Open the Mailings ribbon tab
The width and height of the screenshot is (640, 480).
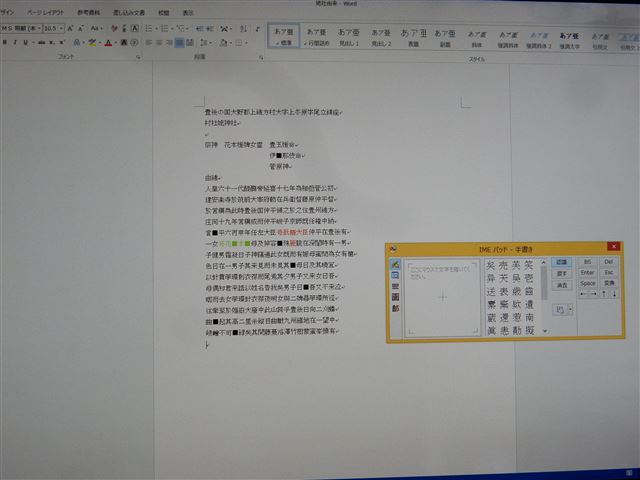[x=129, y=13]
